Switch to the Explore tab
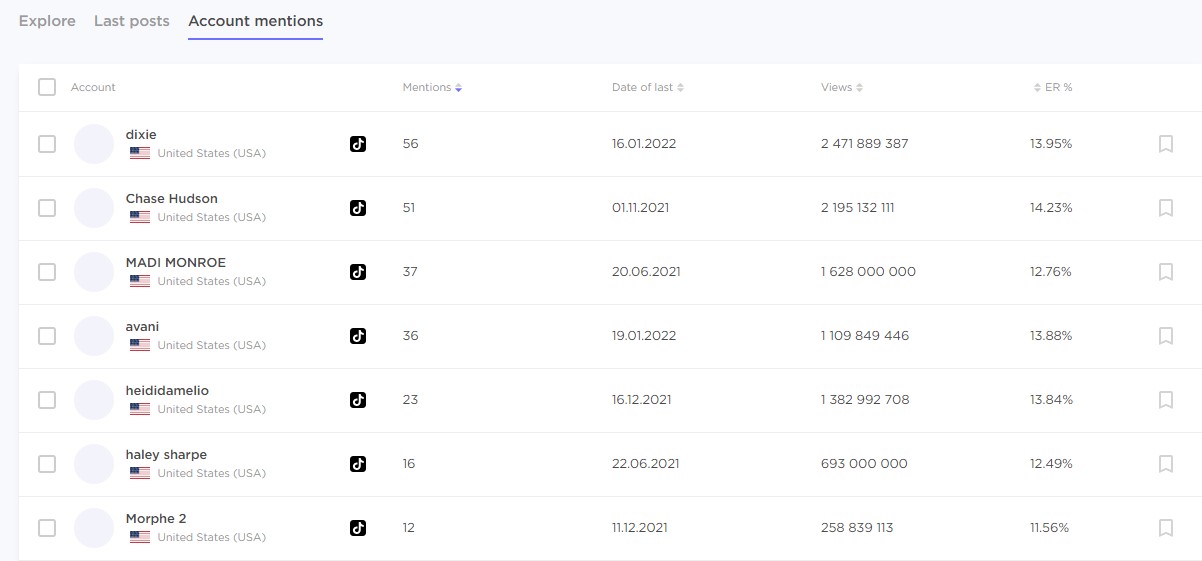The width and height of the screenshot is (1202, 561). tap(47, 21)
